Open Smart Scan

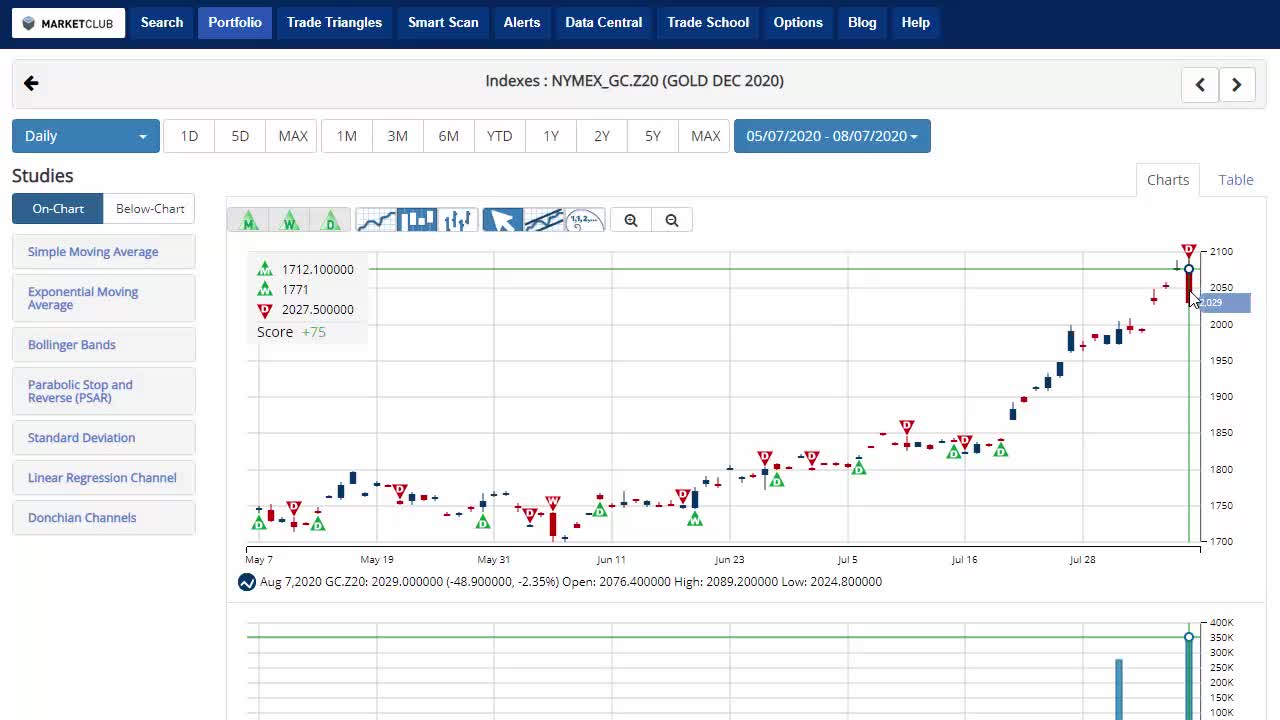click(x=443, y=22)
